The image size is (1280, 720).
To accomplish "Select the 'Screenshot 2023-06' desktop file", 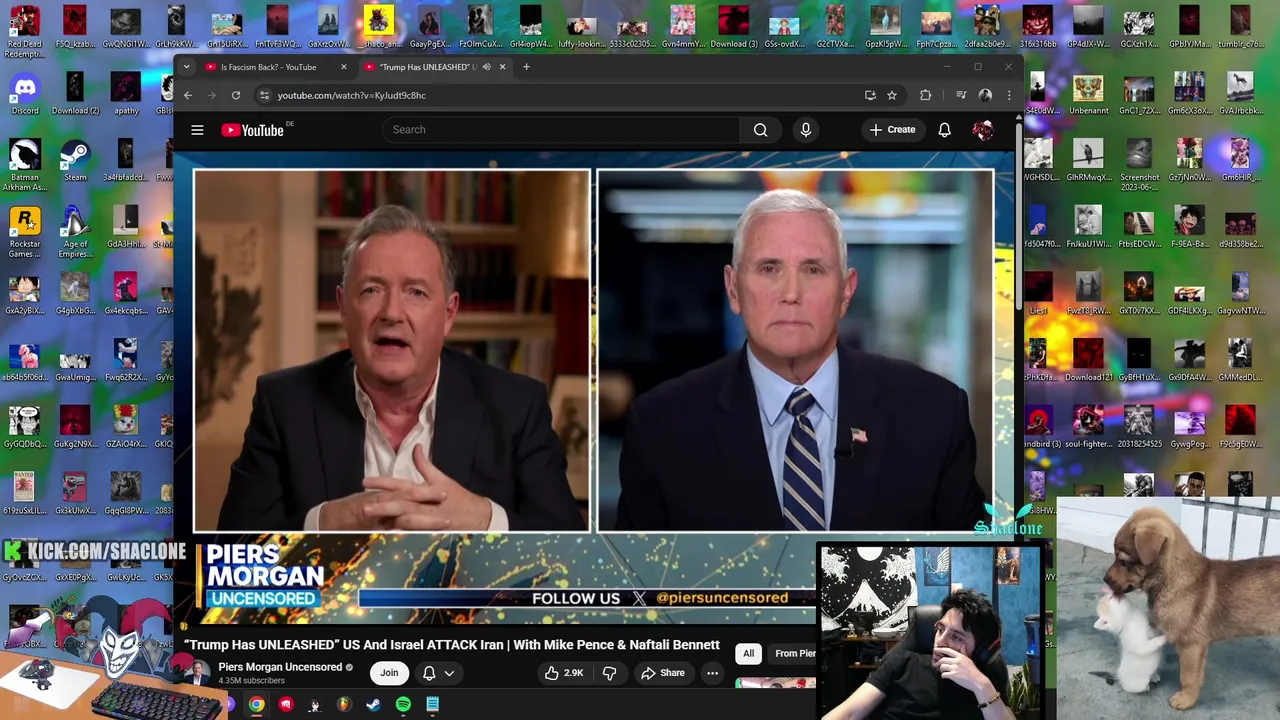I will [1139, 166].
